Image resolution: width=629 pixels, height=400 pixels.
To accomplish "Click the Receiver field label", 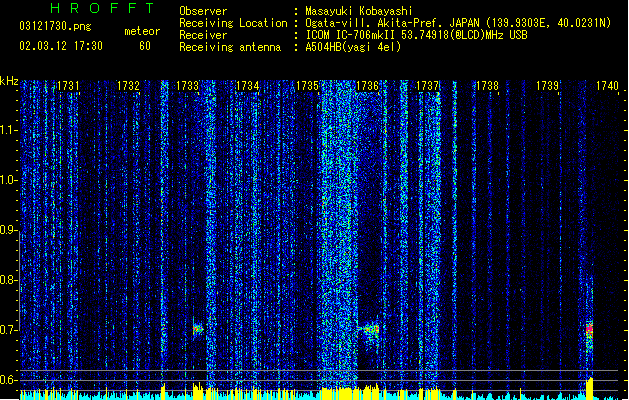I will tap(203, 35).
